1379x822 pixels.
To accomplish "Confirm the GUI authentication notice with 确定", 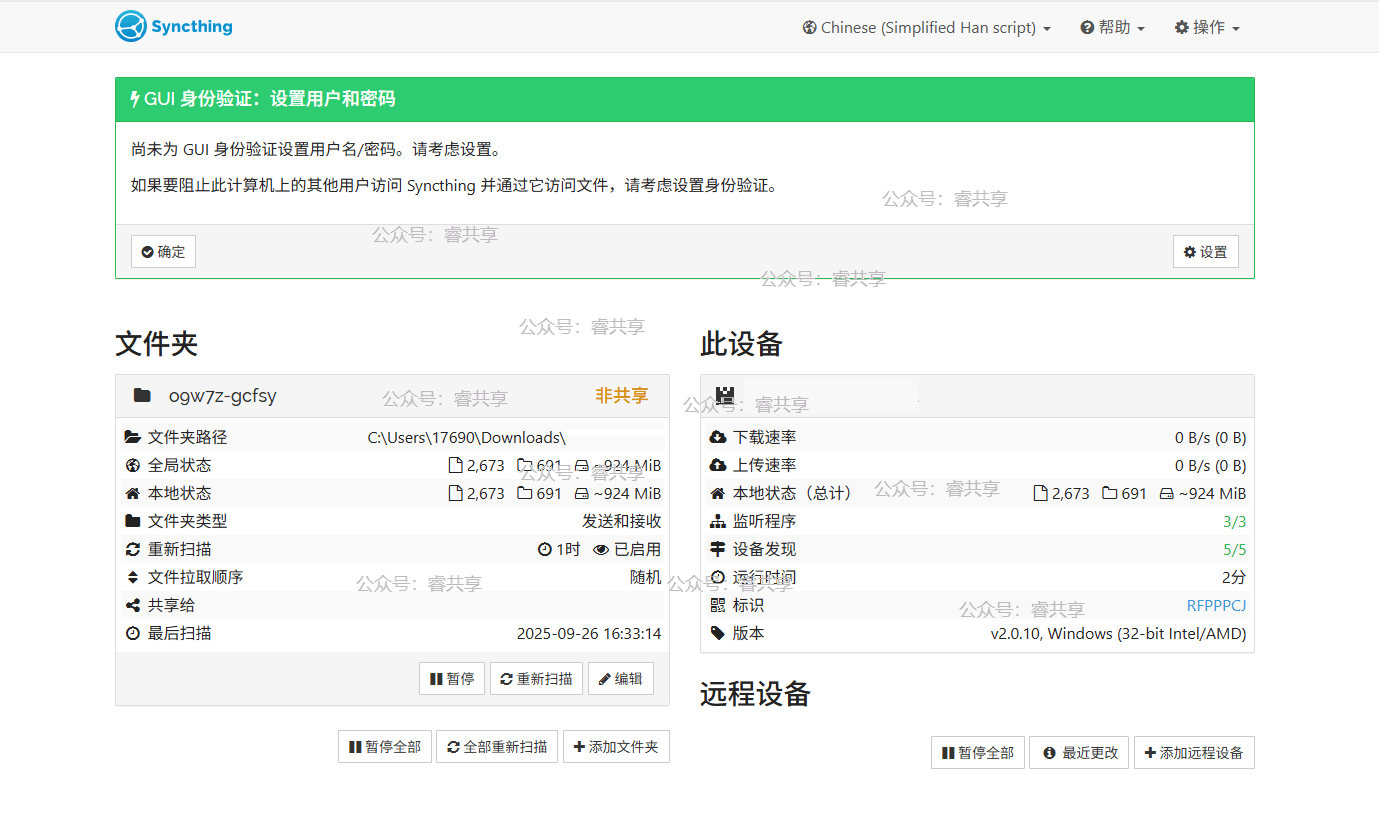I will click(x=163, y=252).
